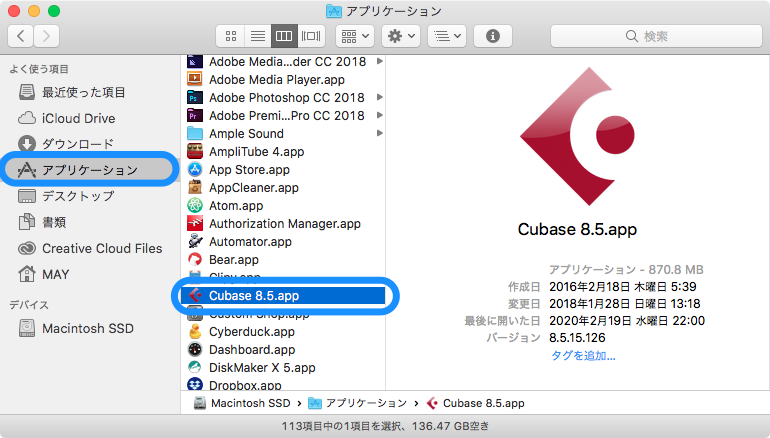Expand the Ample Sound folder arrow
770x438 pixels.
tap(380, 133)
